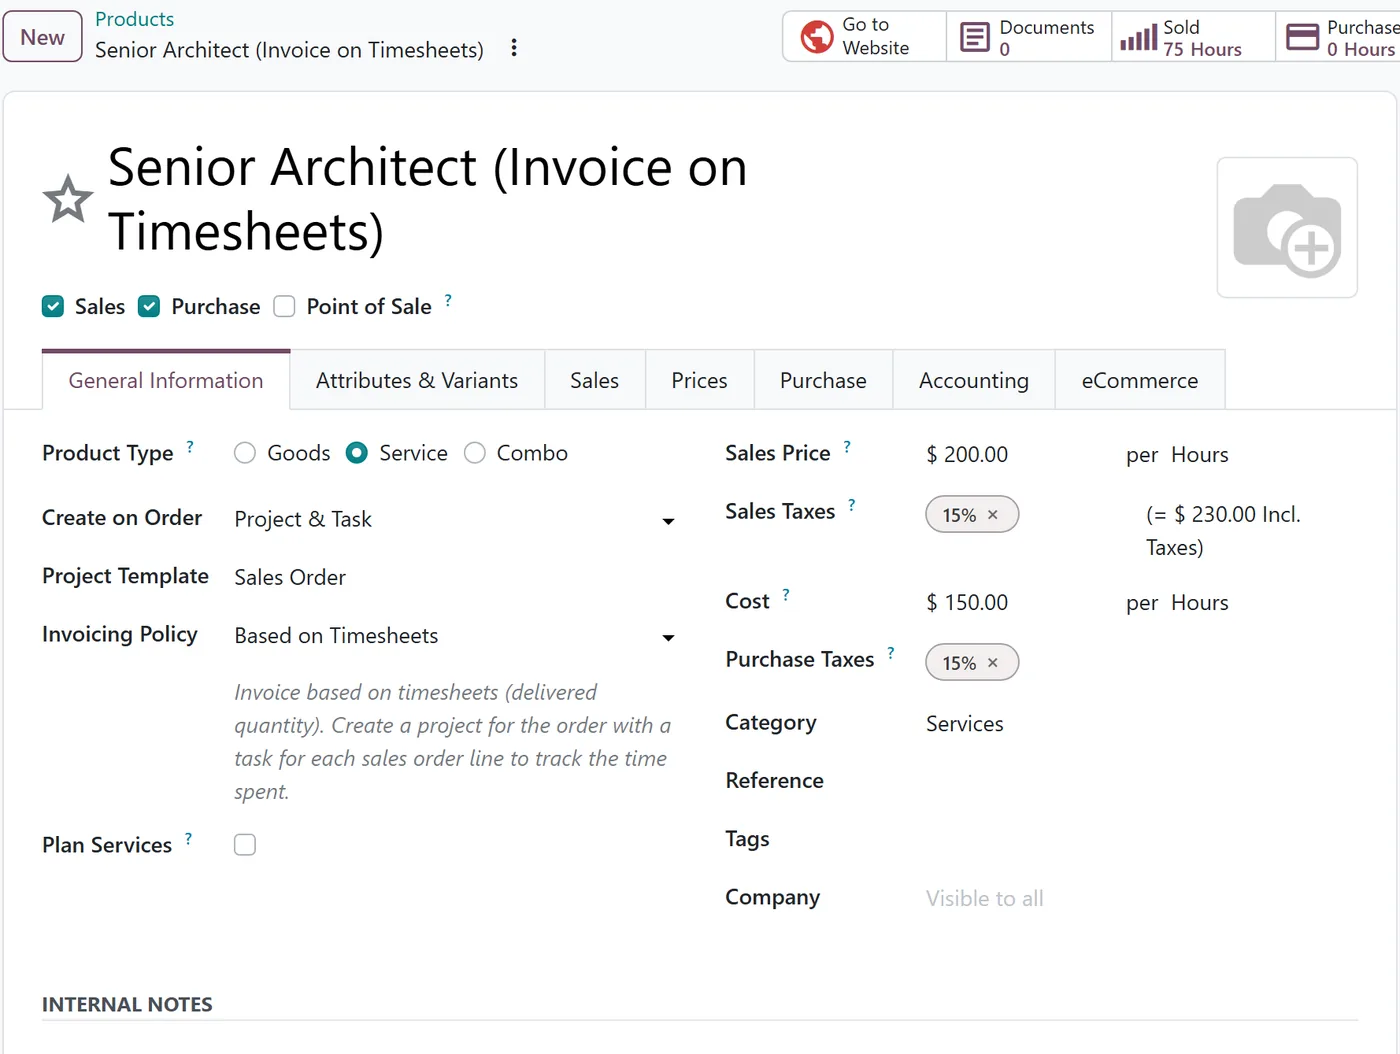Select the Goods product type
The image size is (1400, 1054).
point(245,454)
